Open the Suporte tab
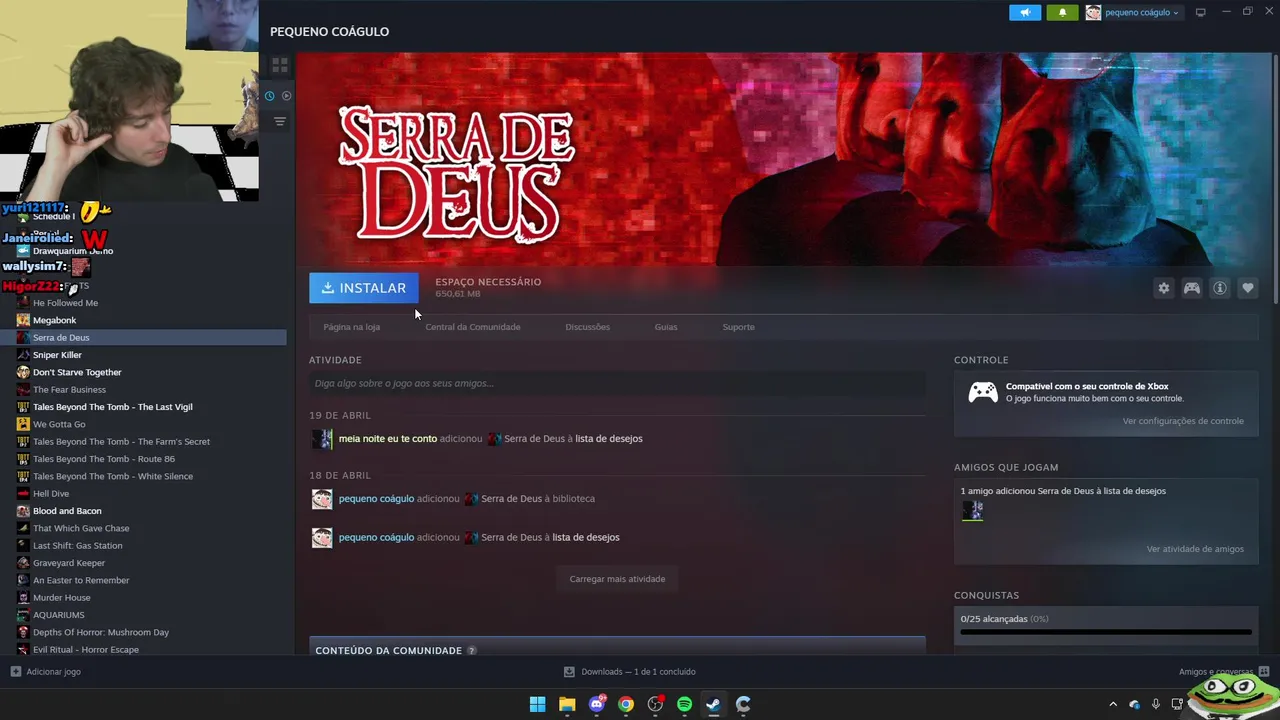 click(x=739, y=327)
